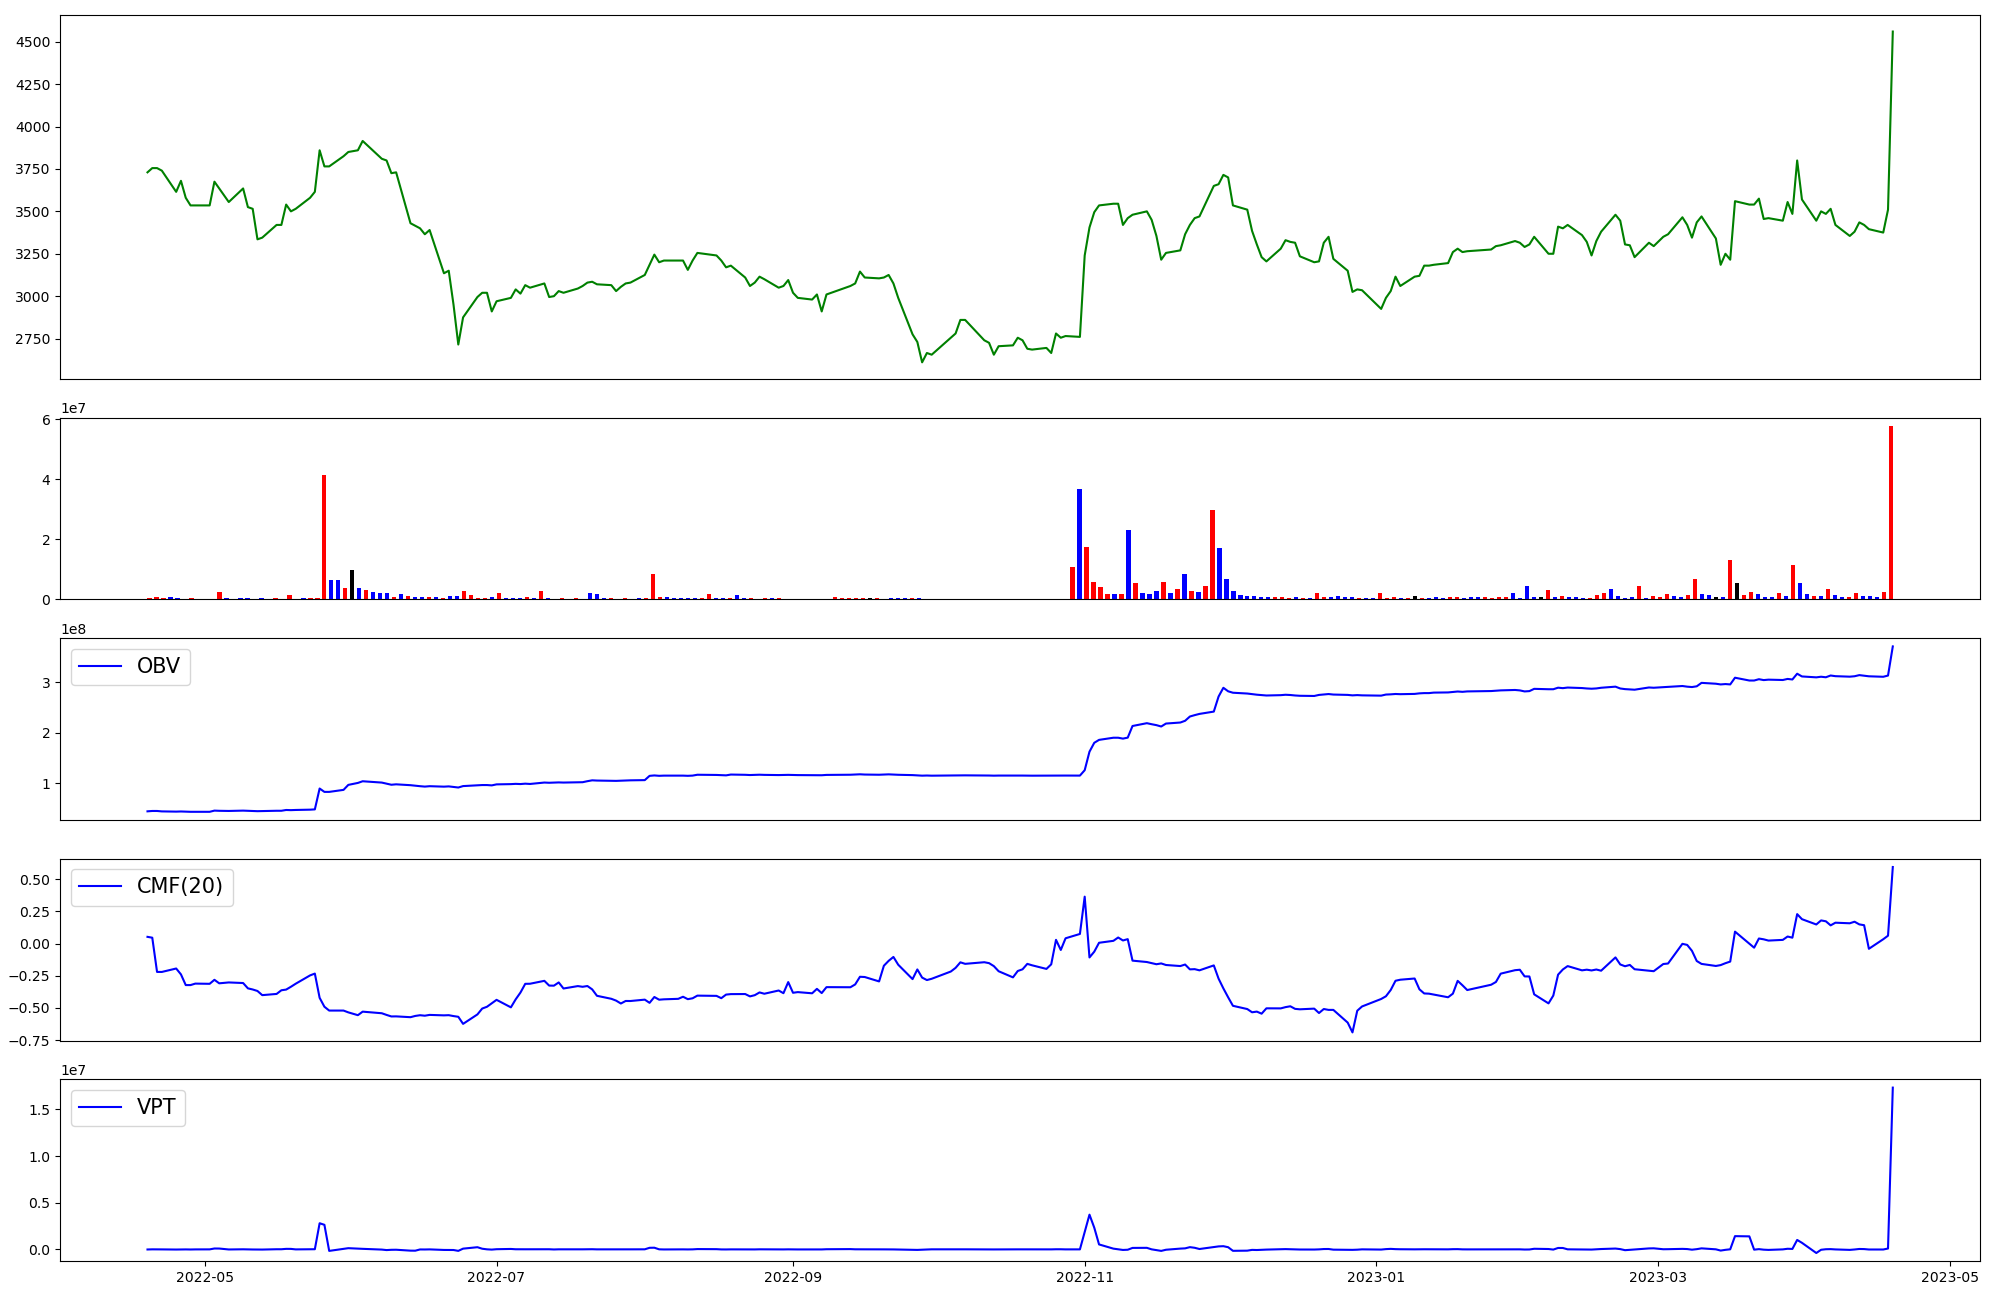The height and width of the screenshot is (1300, 2000).
Task: Click the 2023-05 date tick label
Action: [x=1950, y=1277]
